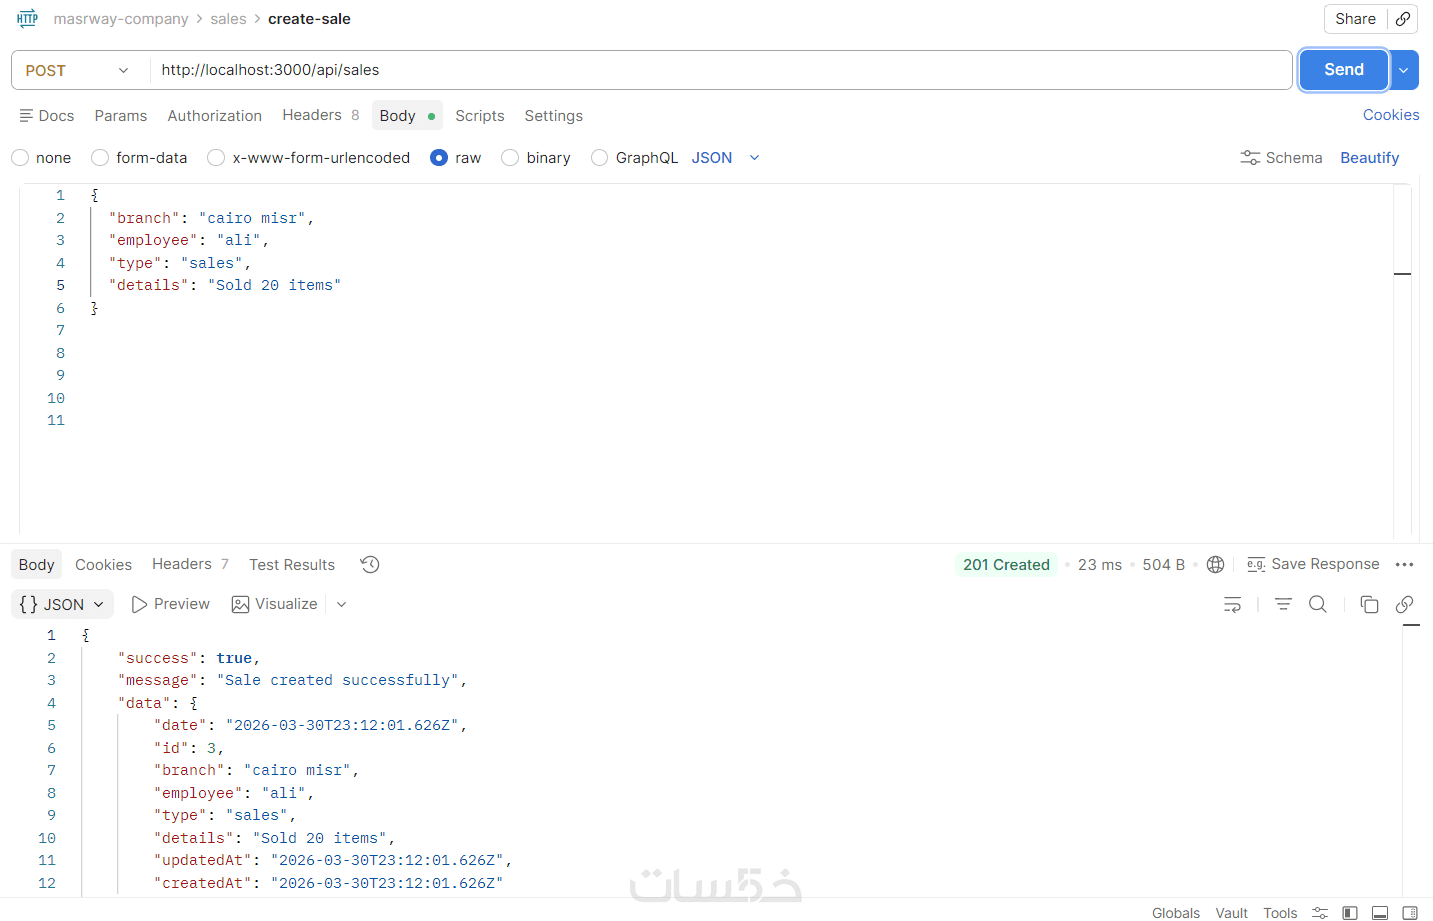Select the form-data body type
The image size is (1433, 921).
(x=139, y=158)
